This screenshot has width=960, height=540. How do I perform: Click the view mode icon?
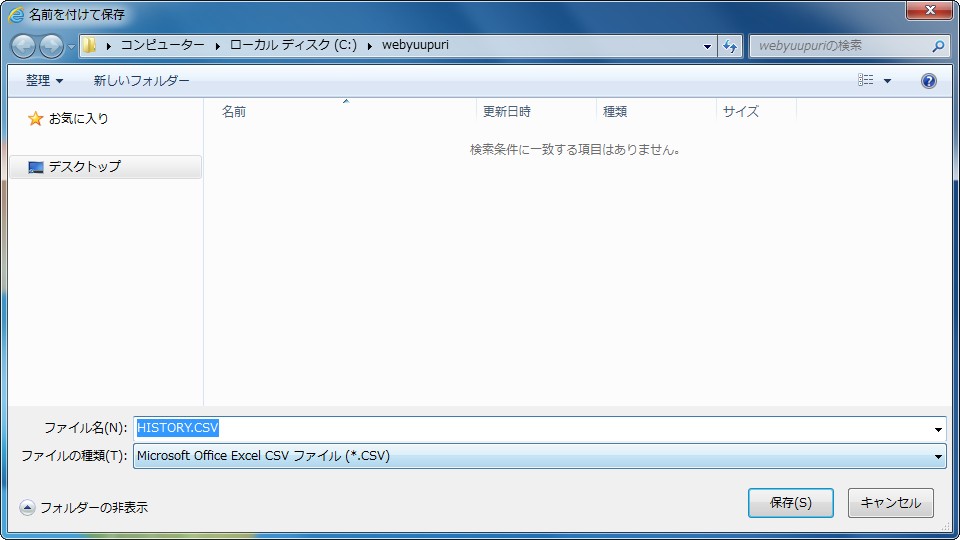[x=865, y=81]
